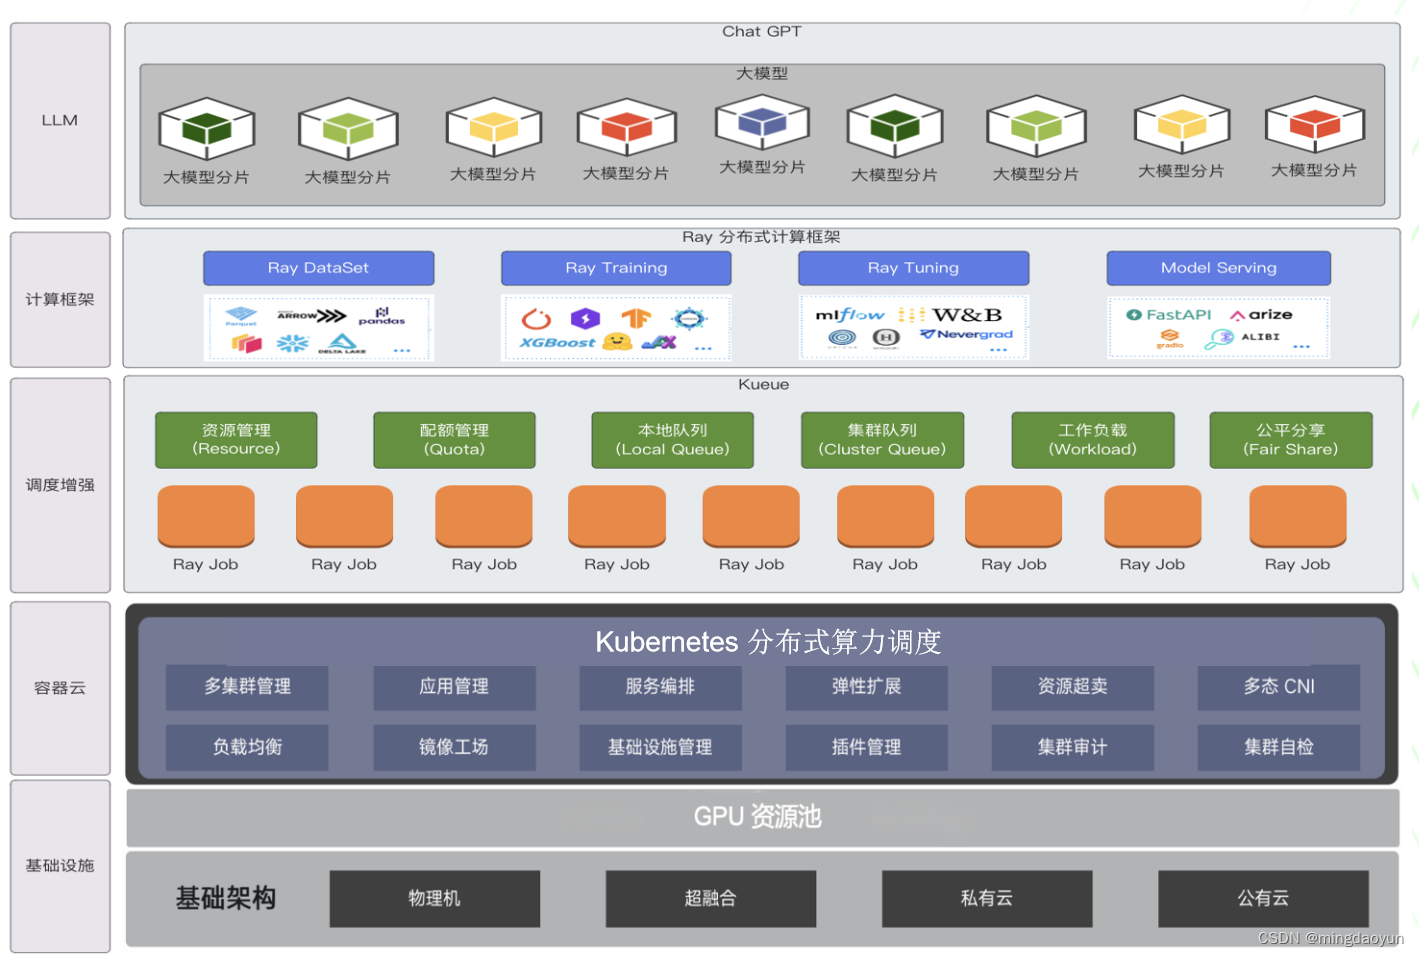Select the 超融合 block
Image resolution: width=1419 pixels, height=957 pixels.
click(711, 898)
